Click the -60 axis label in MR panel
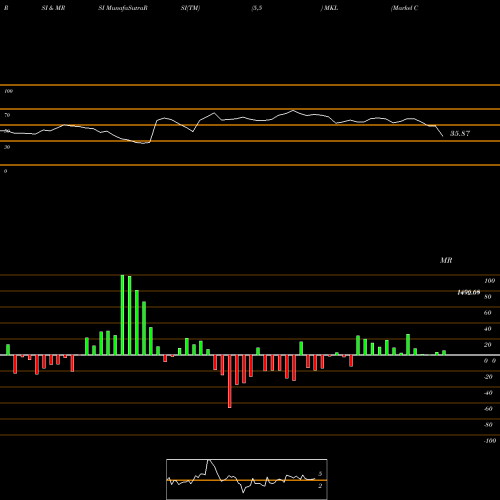Image resolution: width=500 pixels, height=500 pixels. [488, 409]
